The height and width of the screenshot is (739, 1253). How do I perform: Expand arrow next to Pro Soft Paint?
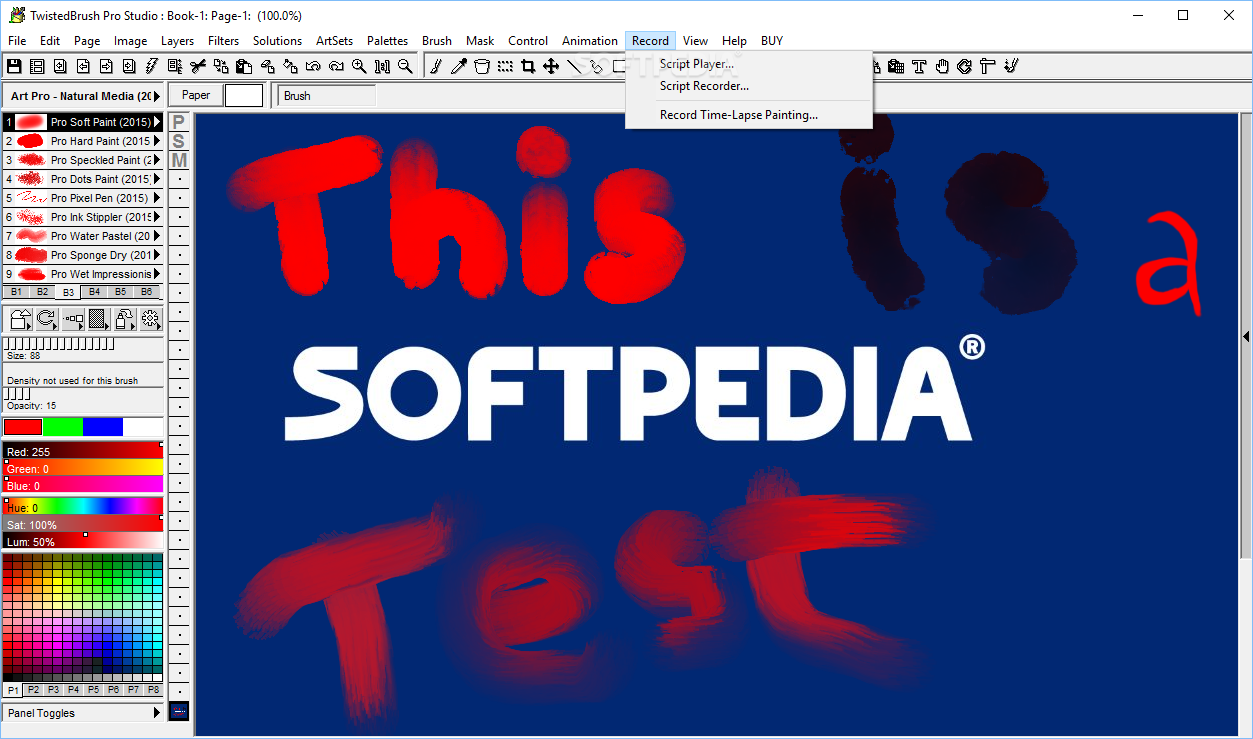(157, 122)
